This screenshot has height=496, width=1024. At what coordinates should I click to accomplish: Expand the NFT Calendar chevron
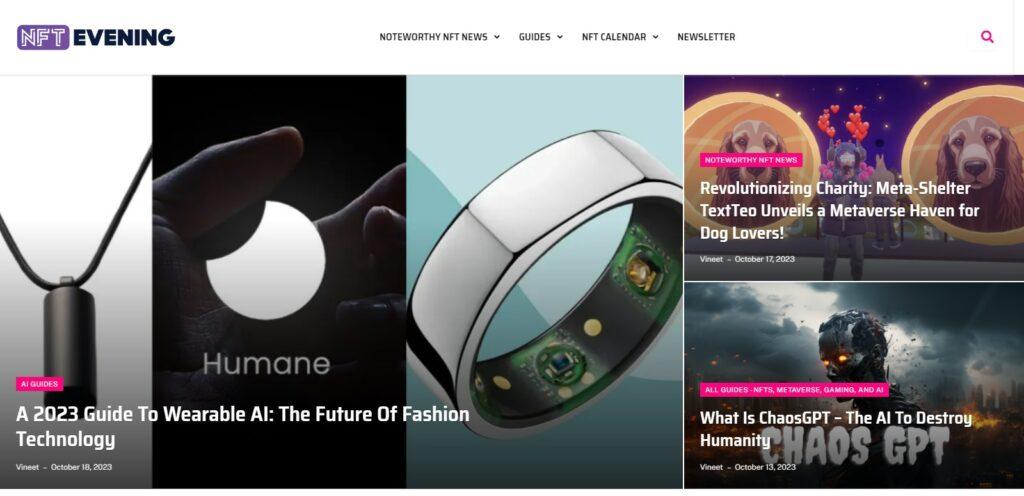655,37
